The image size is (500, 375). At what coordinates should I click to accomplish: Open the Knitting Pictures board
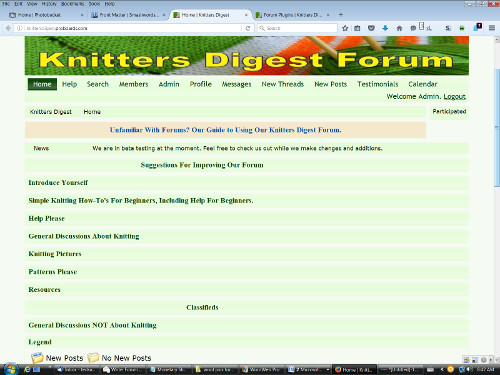coord(55,254)
